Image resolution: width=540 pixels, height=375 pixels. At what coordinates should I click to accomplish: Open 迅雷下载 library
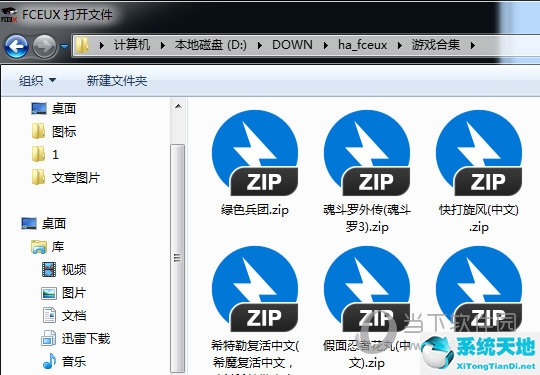[86, 339]
